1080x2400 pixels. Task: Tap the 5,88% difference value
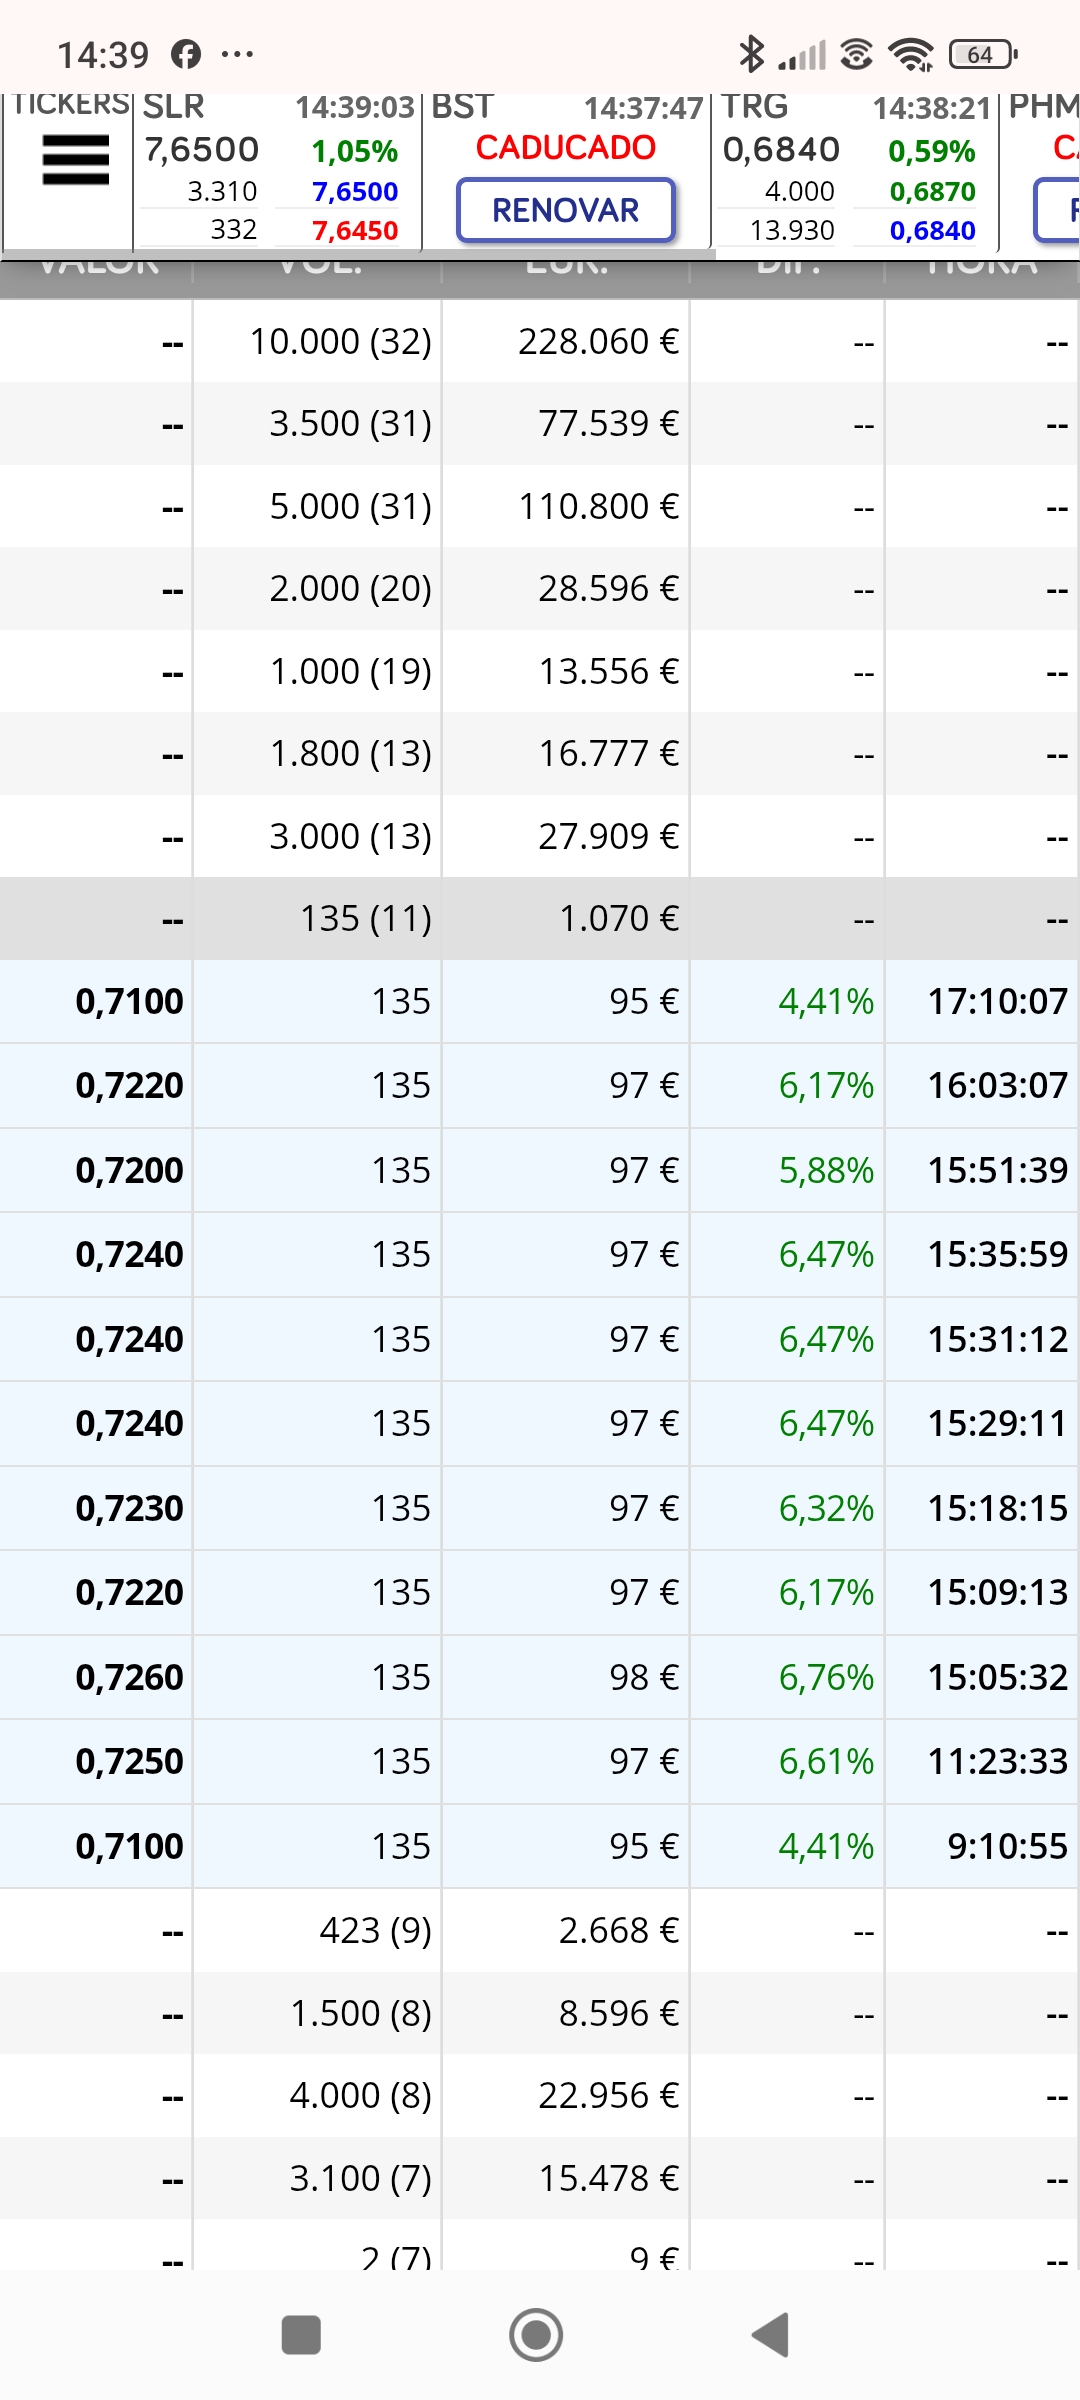[827, 1171]
